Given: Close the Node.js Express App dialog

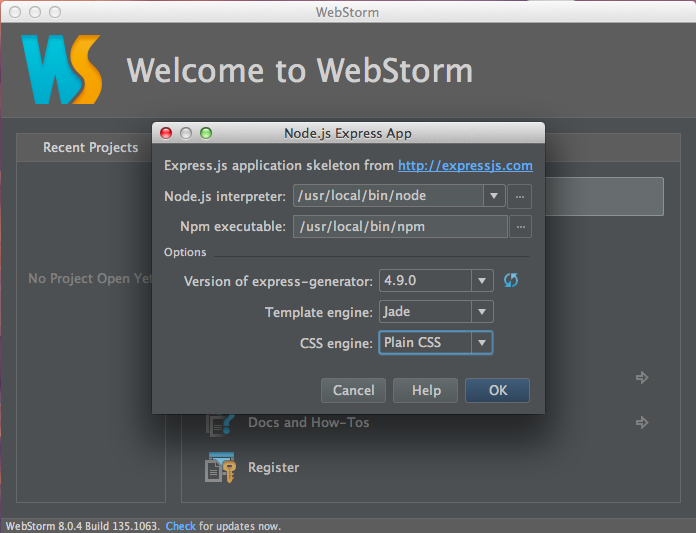Looking at the screenshot, I should (166, 133).
